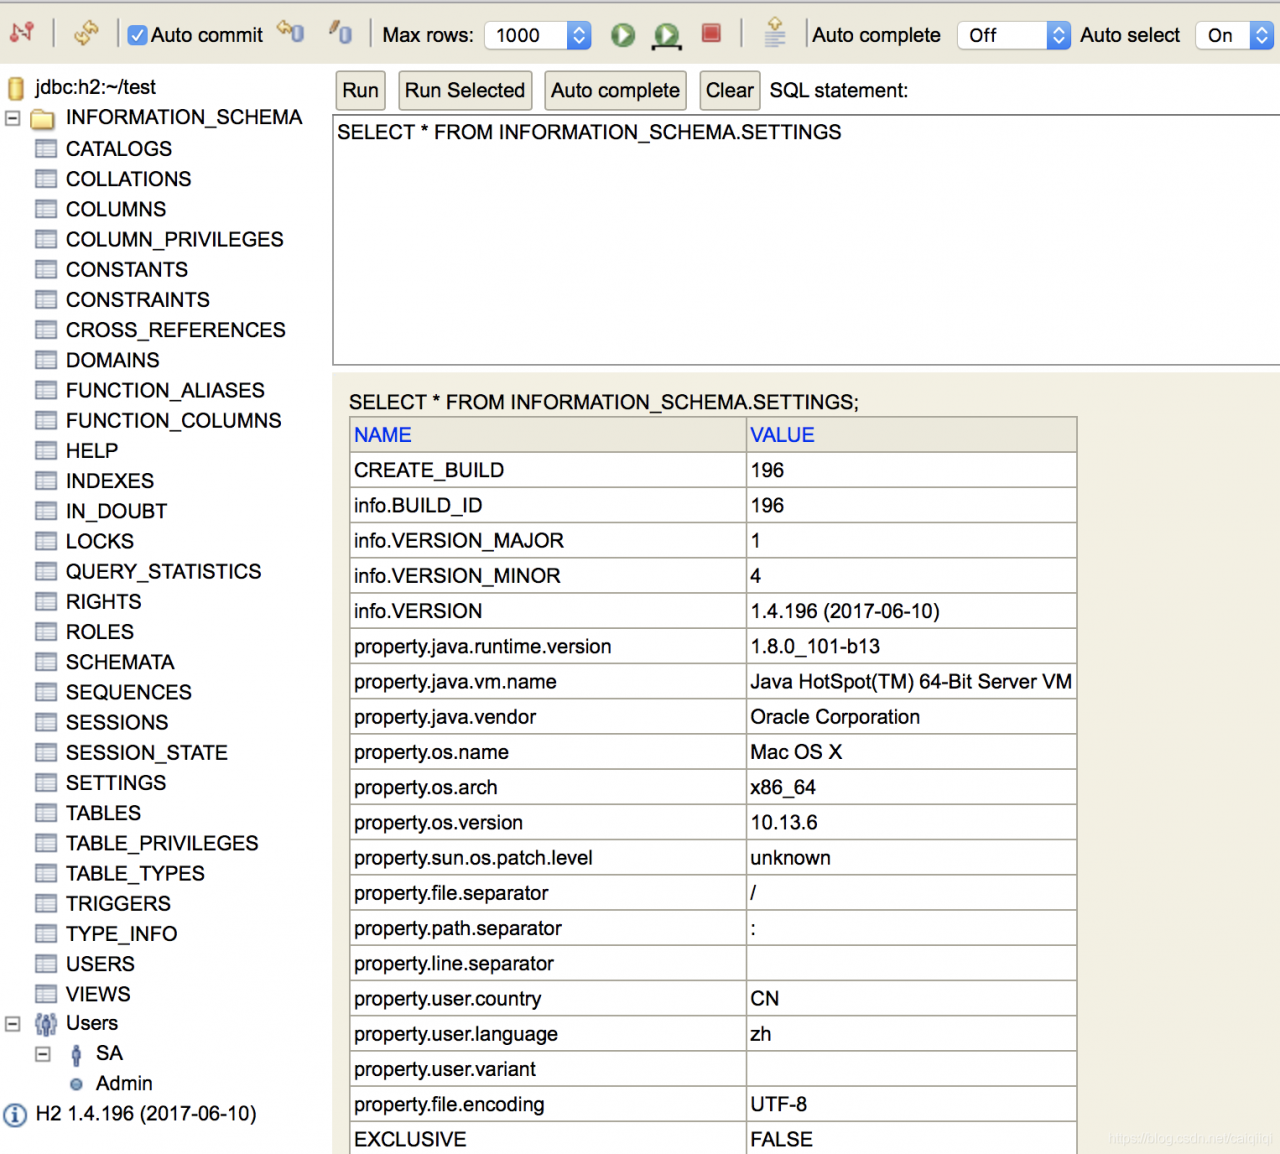Click the green Run toolbar icon
The width and height of the screenshot is (1280, 1154).
tap(623, 35)
